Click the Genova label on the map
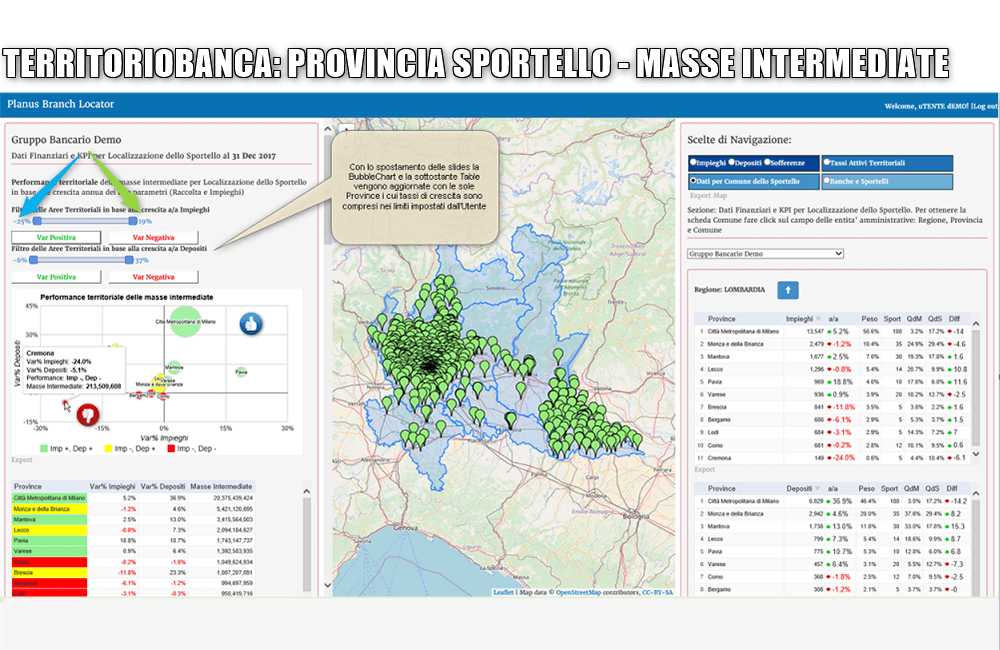1000x650 pixels. coord(406,528)
